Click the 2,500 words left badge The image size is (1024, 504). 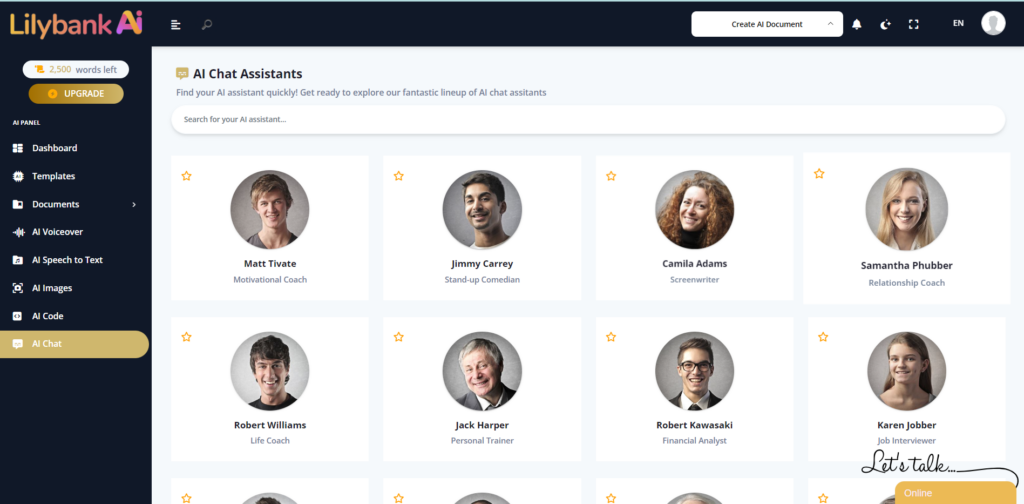[x=76, y=69]
